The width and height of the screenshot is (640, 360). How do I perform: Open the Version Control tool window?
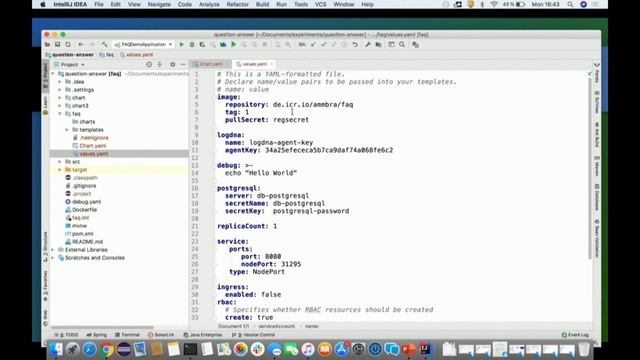click(253, 335)
